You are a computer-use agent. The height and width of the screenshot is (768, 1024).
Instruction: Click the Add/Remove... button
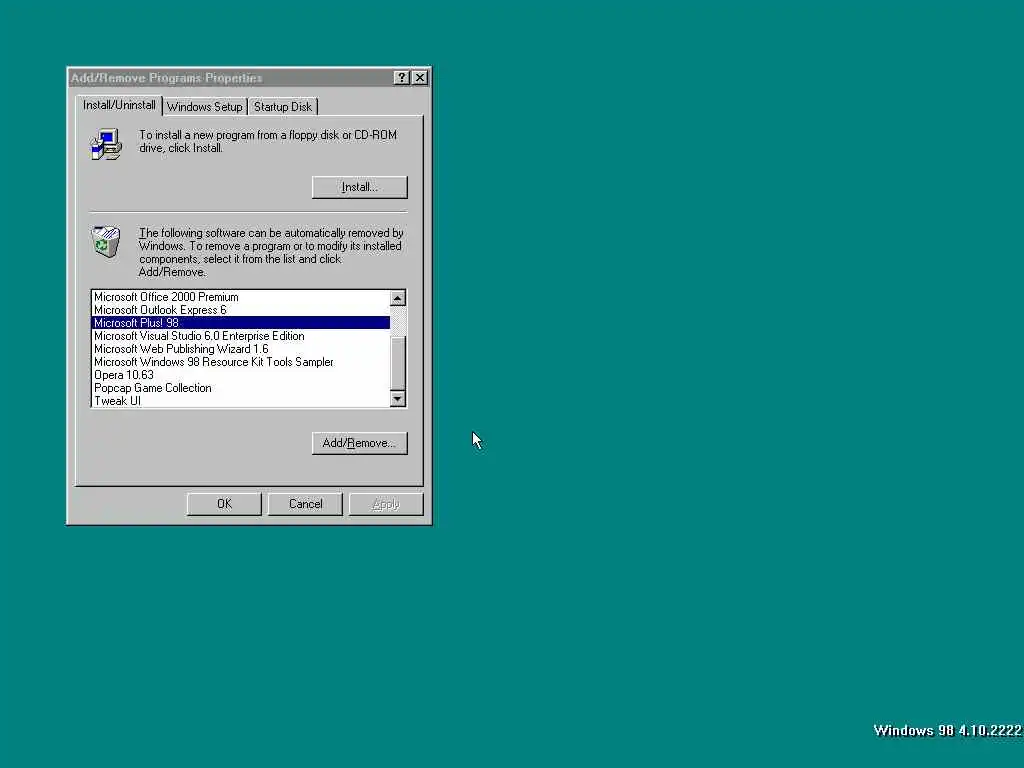point(359,443)
